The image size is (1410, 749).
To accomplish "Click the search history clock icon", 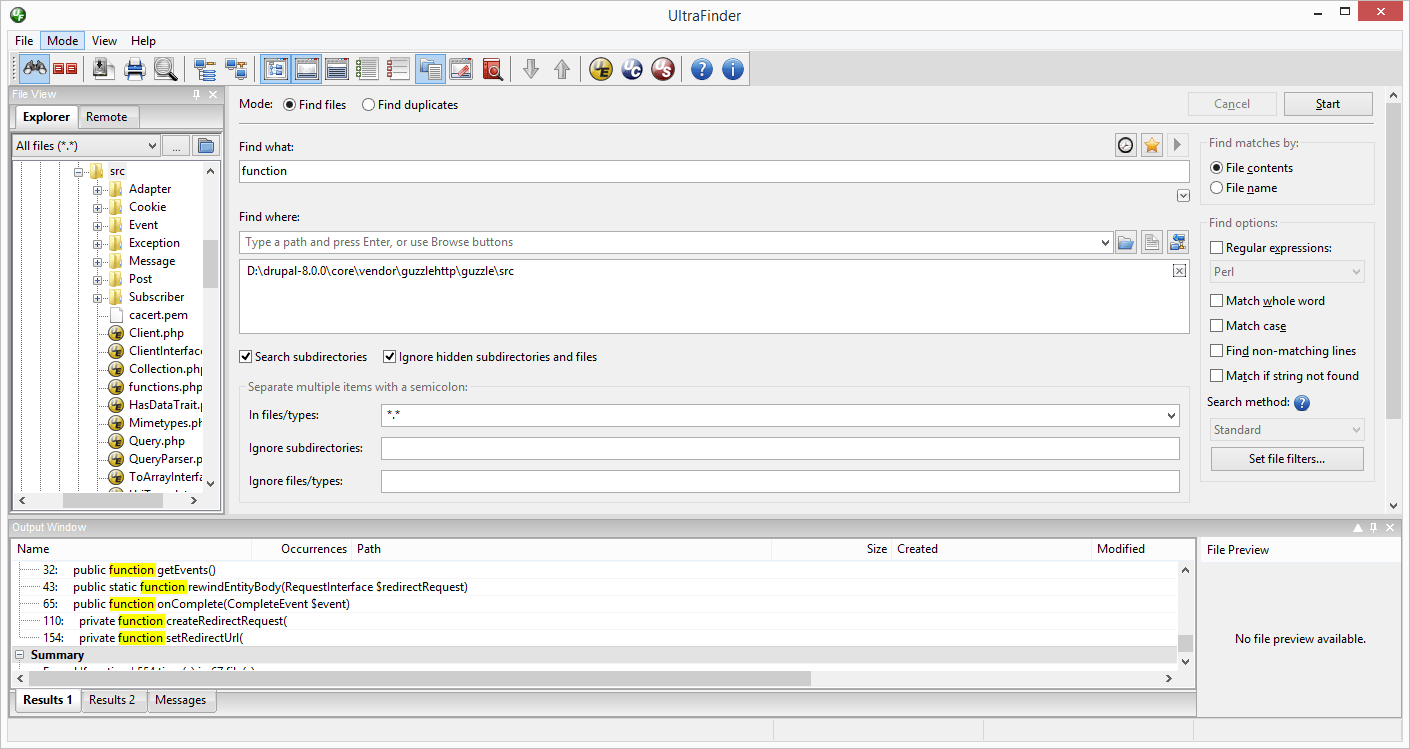I will (x=1126, y=146).
